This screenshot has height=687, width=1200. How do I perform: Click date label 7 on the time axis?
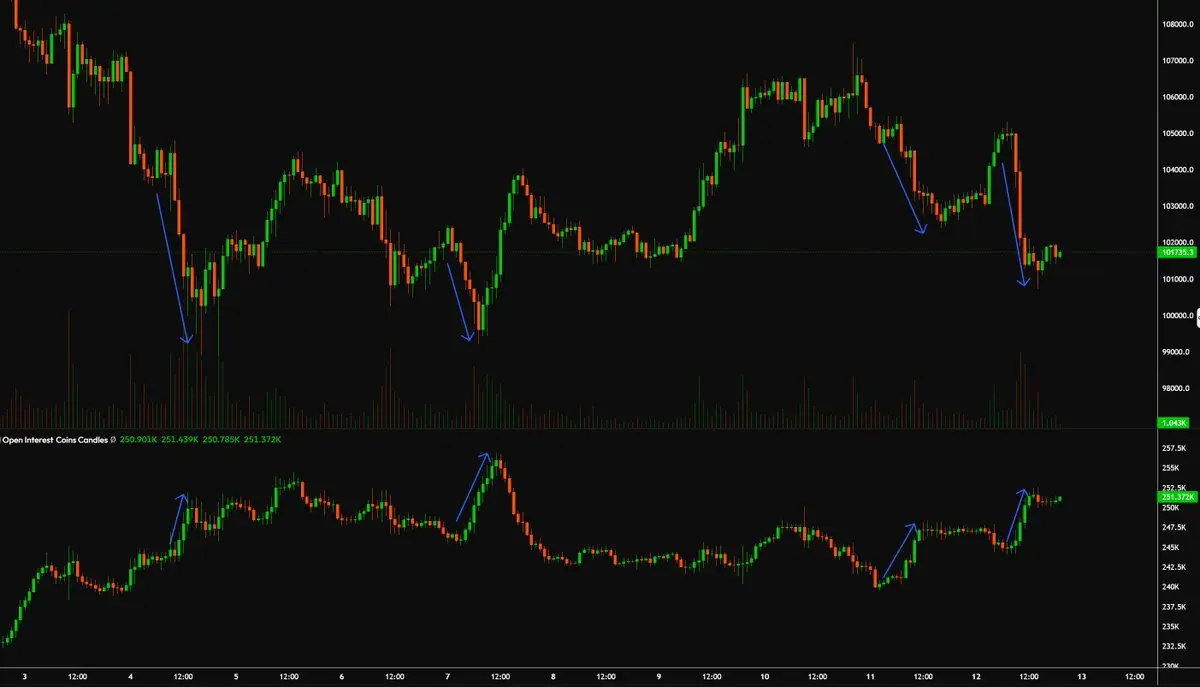(448, 677)
